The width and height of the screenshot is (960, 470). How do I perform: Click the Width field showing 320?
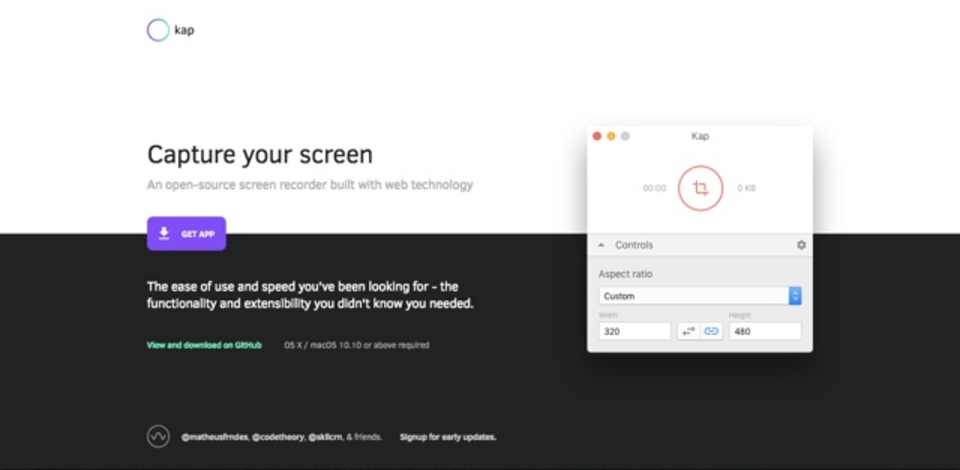coord(635,331)
